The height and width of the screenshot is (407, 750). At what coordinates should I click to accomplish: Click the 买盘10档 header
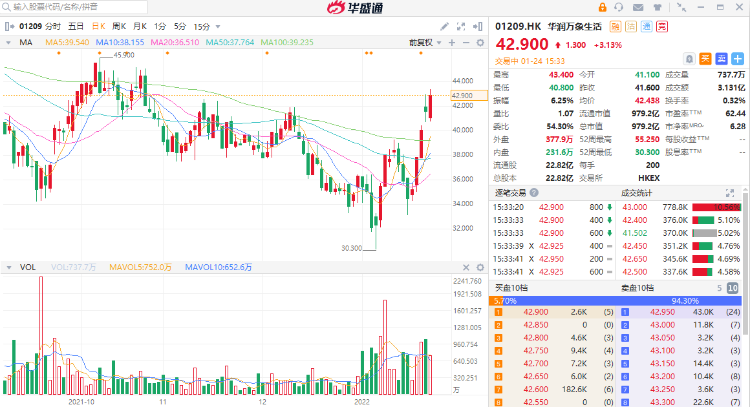[511, 288]
